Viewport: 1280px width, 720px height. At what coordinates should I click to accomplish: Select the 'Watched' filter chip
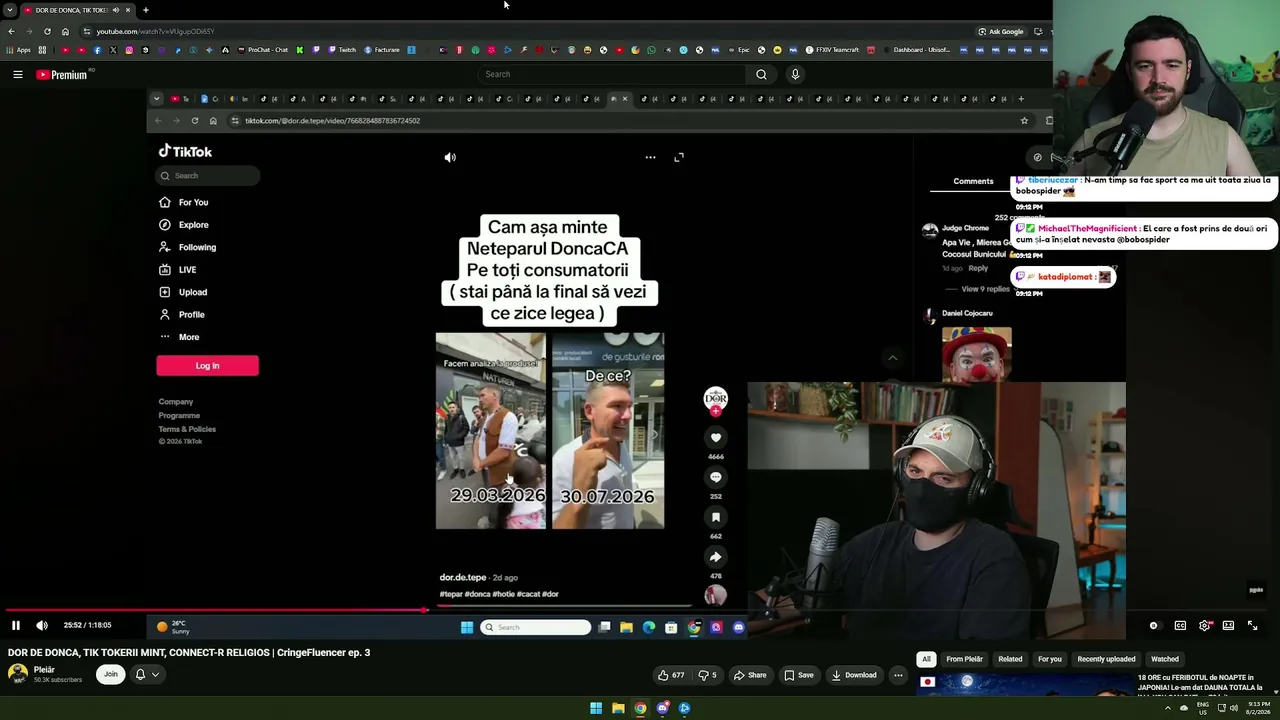tap(1165, 659)
